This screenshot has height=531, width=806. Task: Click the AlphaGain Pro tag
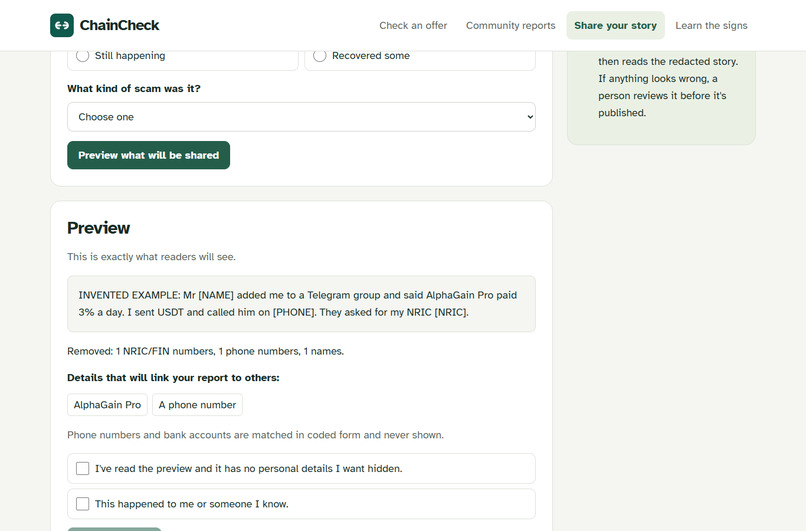(x=107, y=405)
